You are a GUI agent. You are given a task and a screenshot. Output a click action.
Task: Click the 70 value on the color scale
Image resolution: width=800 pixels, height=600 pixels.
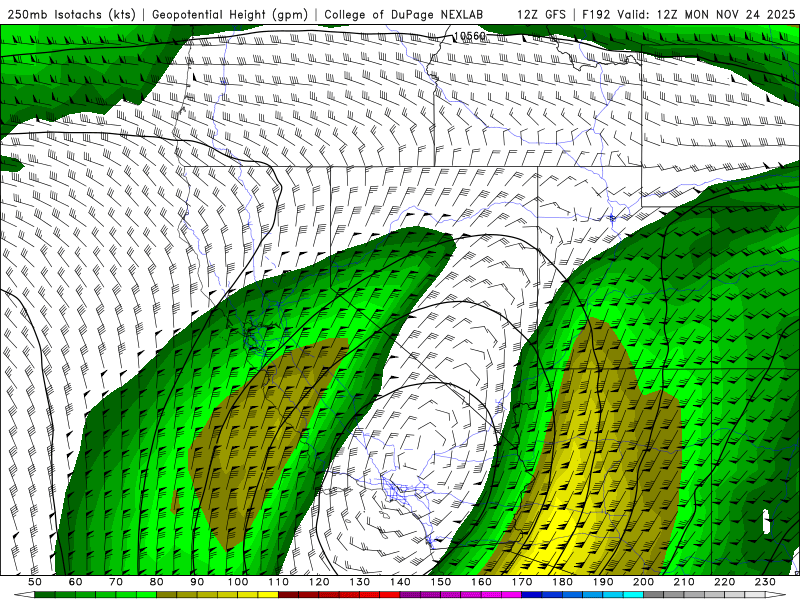(x=116, y=582)
